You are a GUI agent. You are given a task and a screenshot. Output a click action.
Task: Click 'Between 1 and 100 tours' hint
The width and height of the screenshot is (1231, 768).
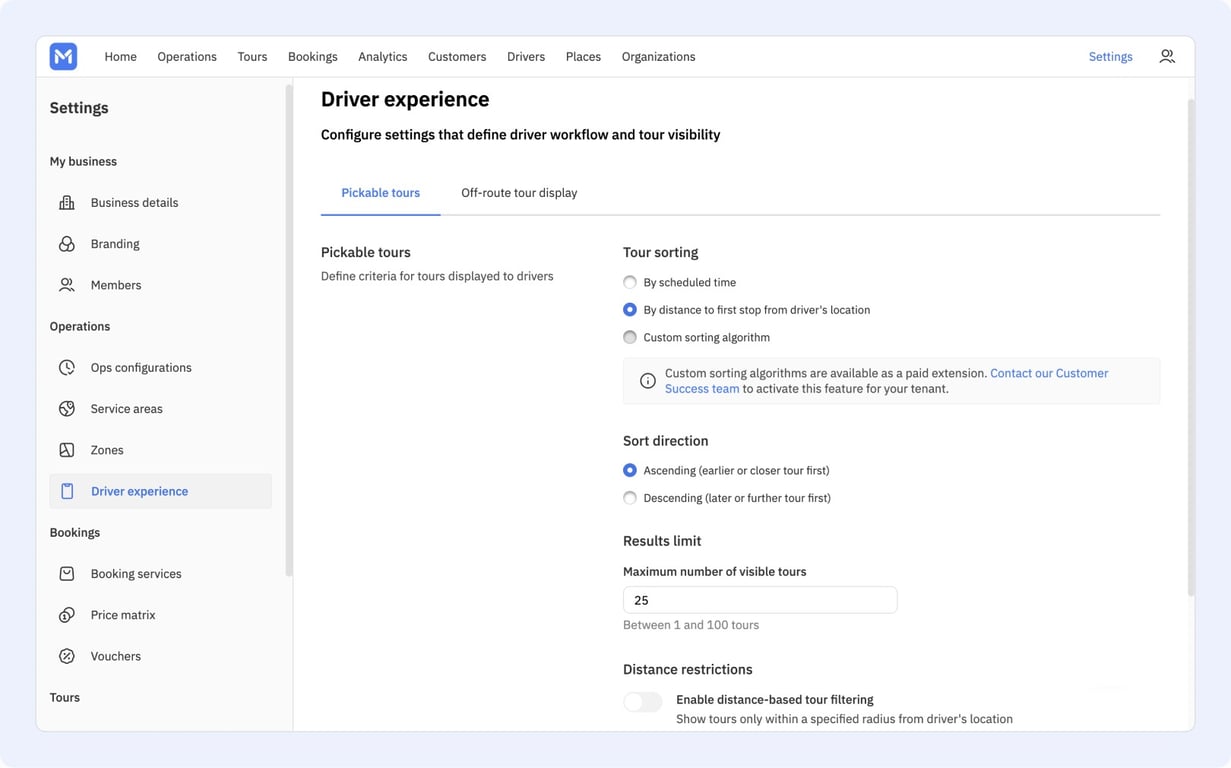coord(691,625)
